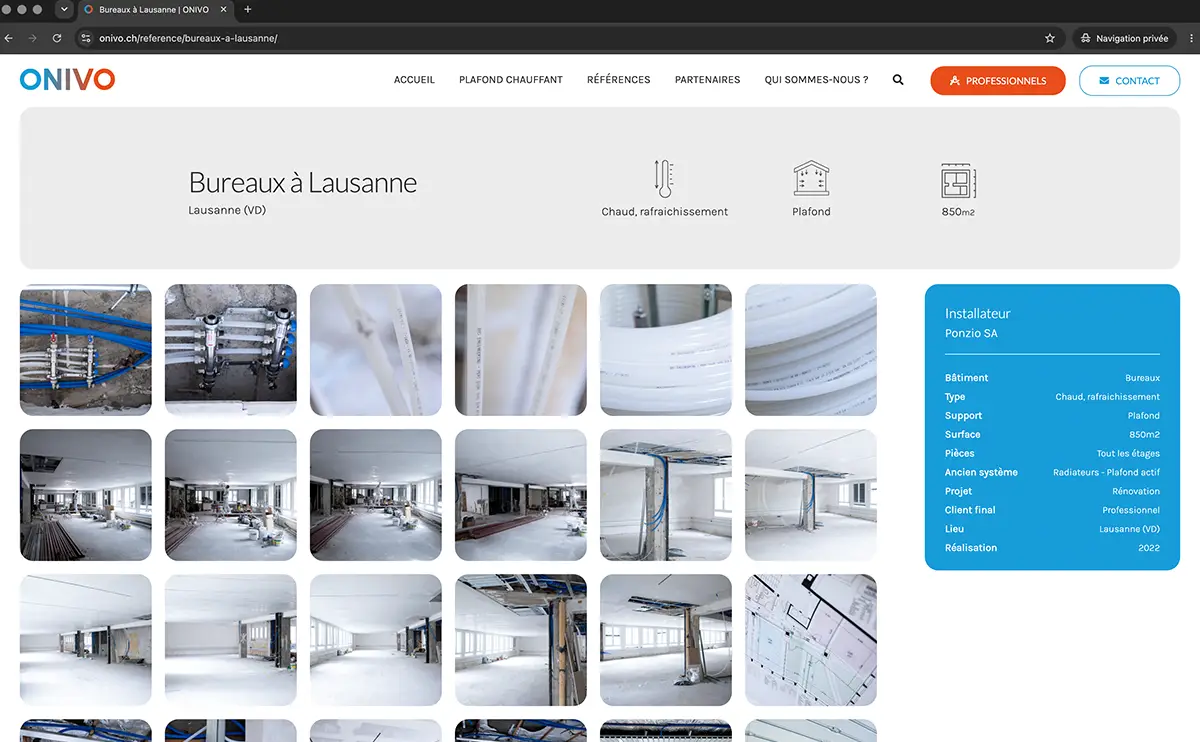Click the orange PROFESSIONNELS button
Screen dimensions: 1200x742
coord(998,81)
